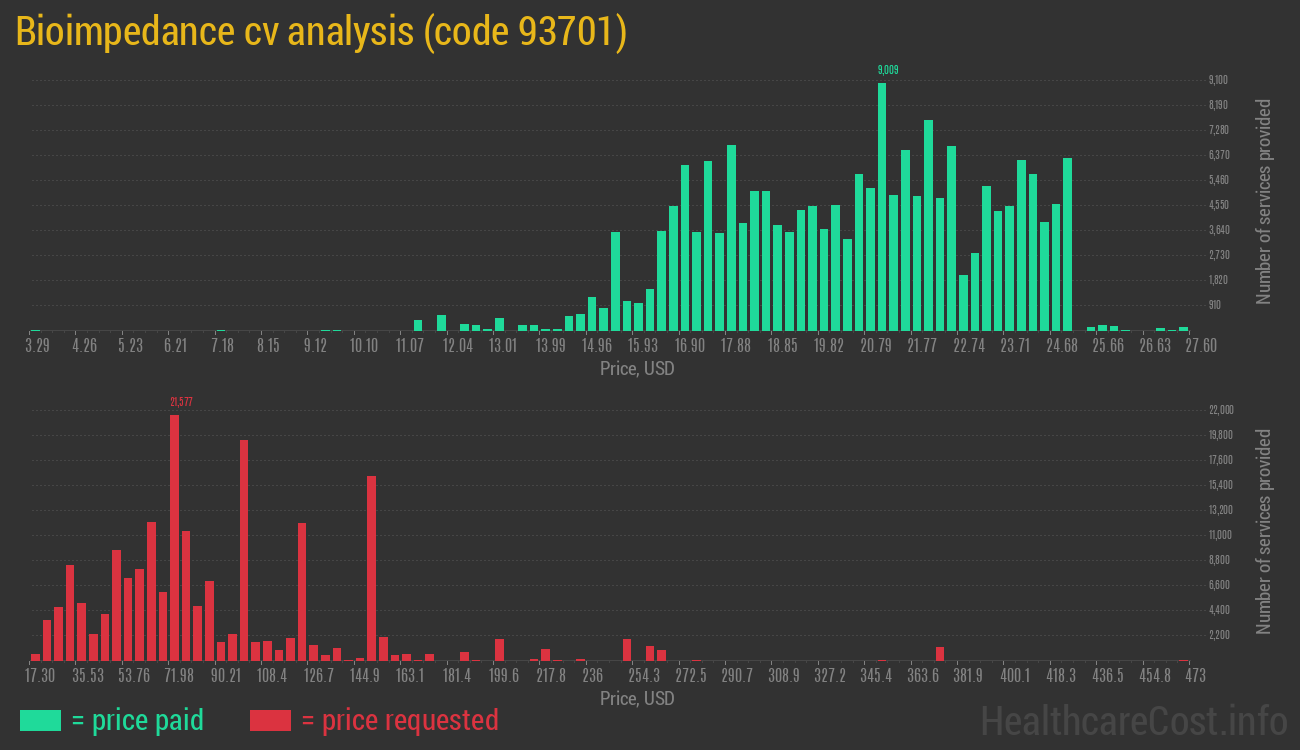The image size is (1300, 750).
Task: Click the '= price paid' legend text
Action: [x=137, y=720]
